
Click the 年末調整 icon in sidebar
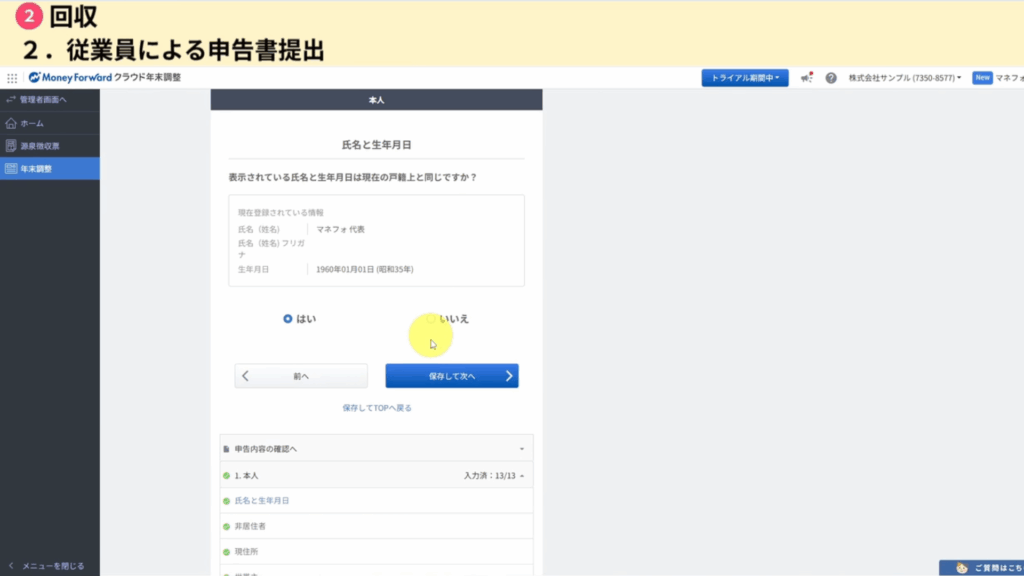pos(11,169)
